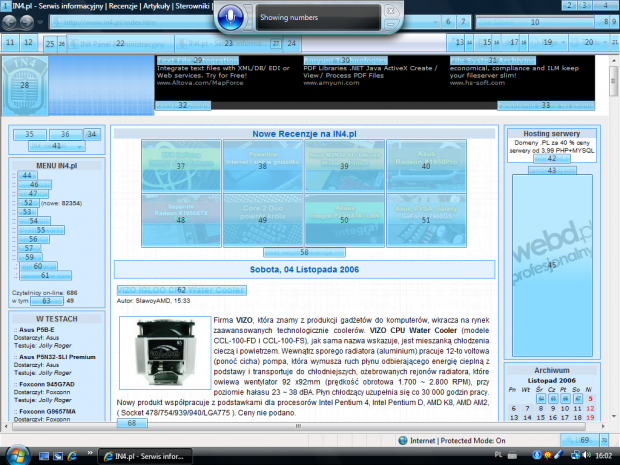
Task: Open the Quick Tabs view icon
Action: (x=50, y=44)
